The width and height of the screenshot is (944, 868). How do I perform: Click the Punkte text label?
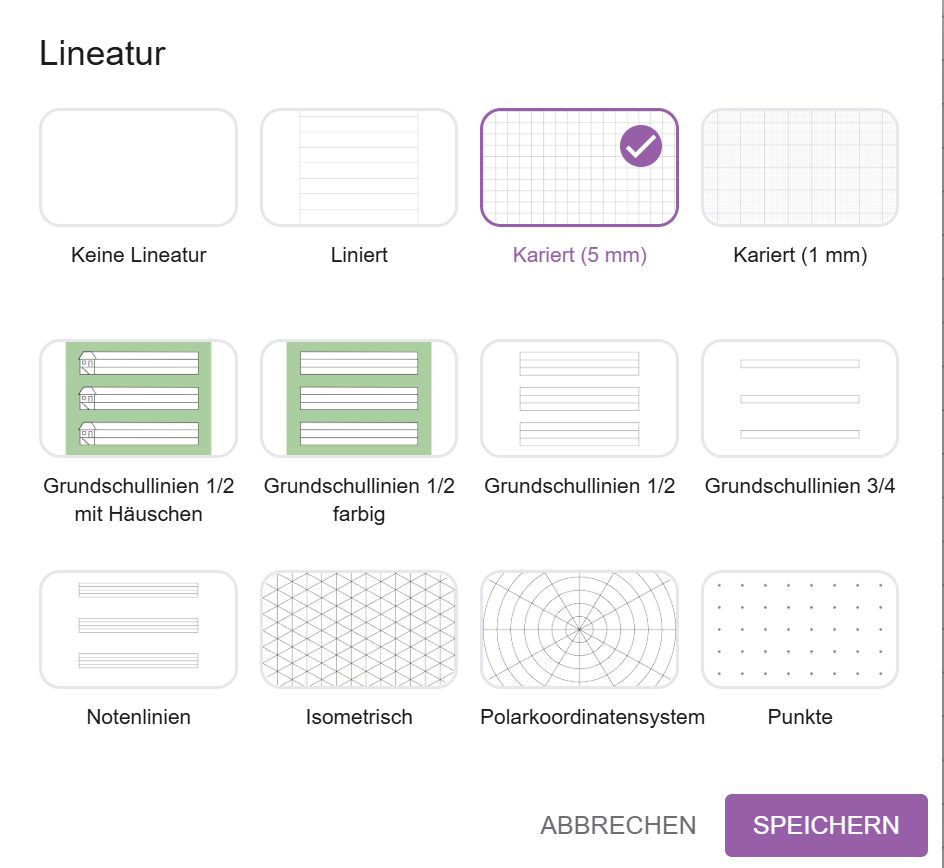[x=800, y=717]
